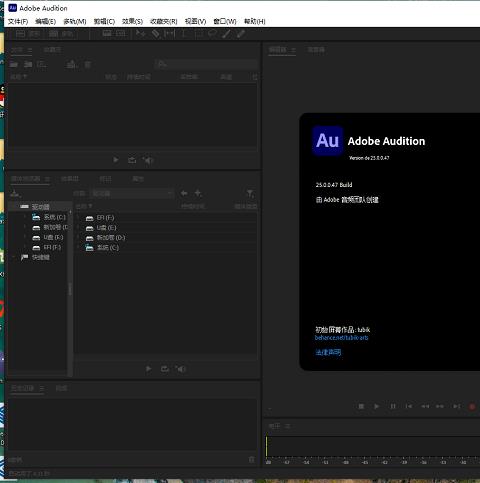Switch to Multitrack editor view
The width and height of the screenshot is (480, 483).
[61, 34]
